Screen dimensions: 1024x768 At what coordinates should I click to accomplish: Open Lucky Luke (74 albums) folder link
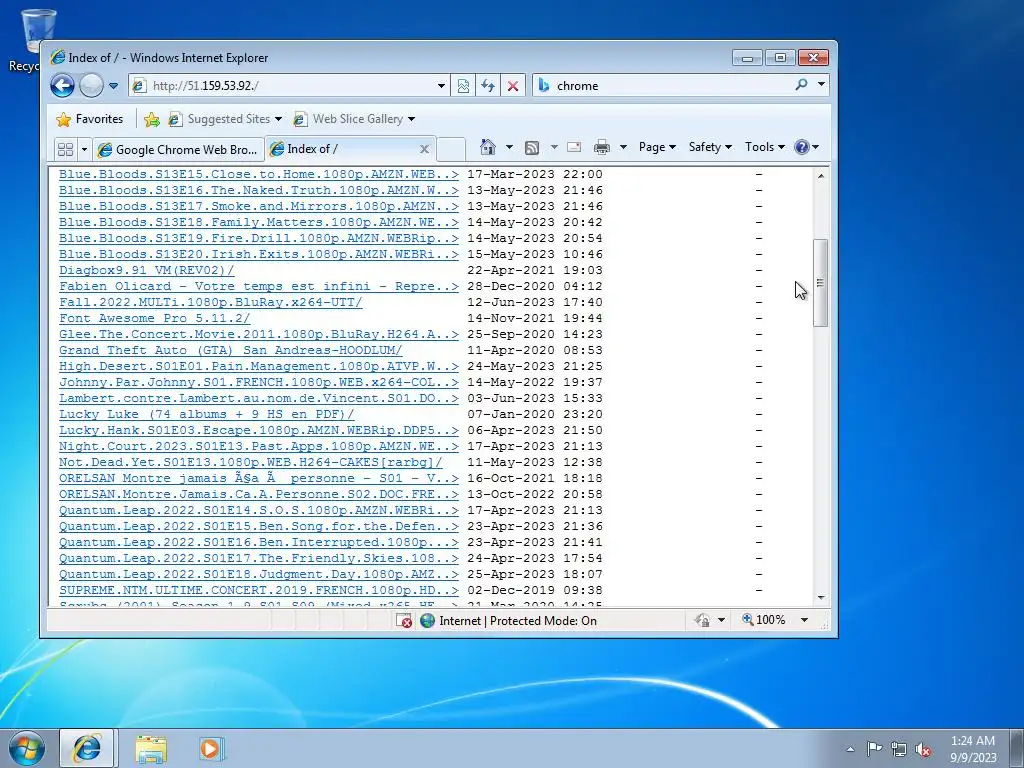pos(206,414)
